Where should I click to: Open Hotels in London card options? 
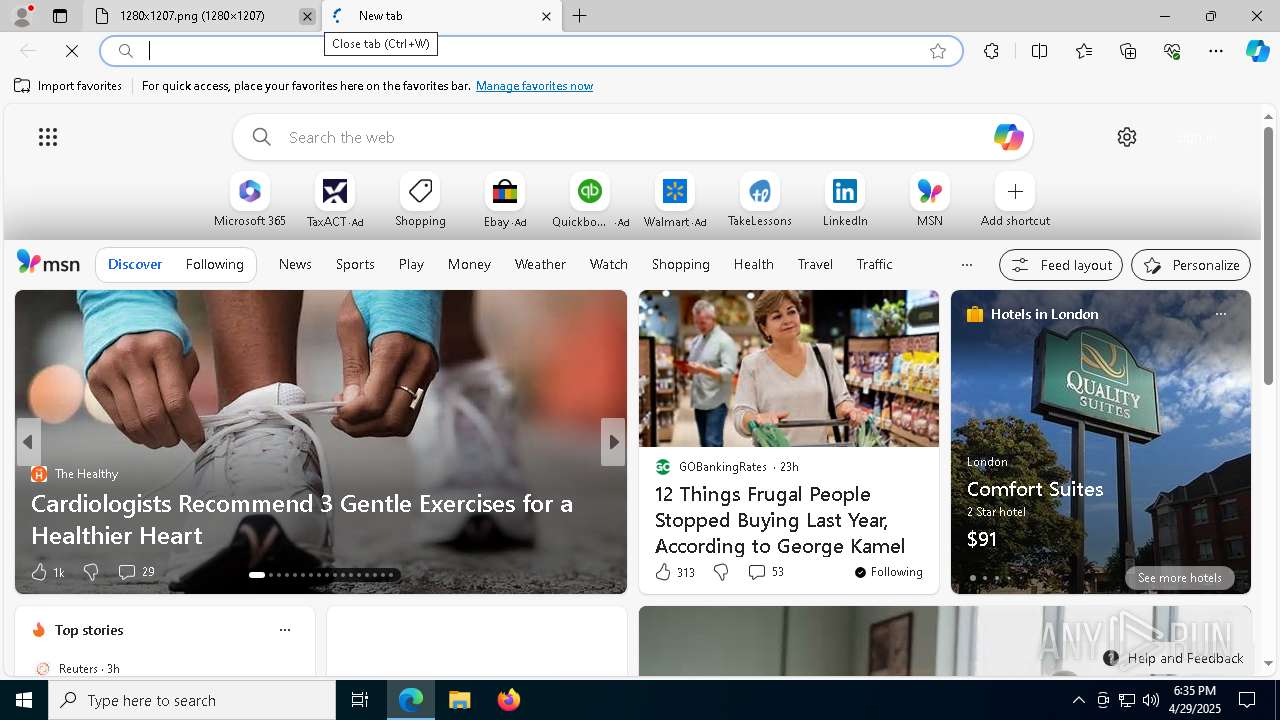click(x=1220, y=314)
